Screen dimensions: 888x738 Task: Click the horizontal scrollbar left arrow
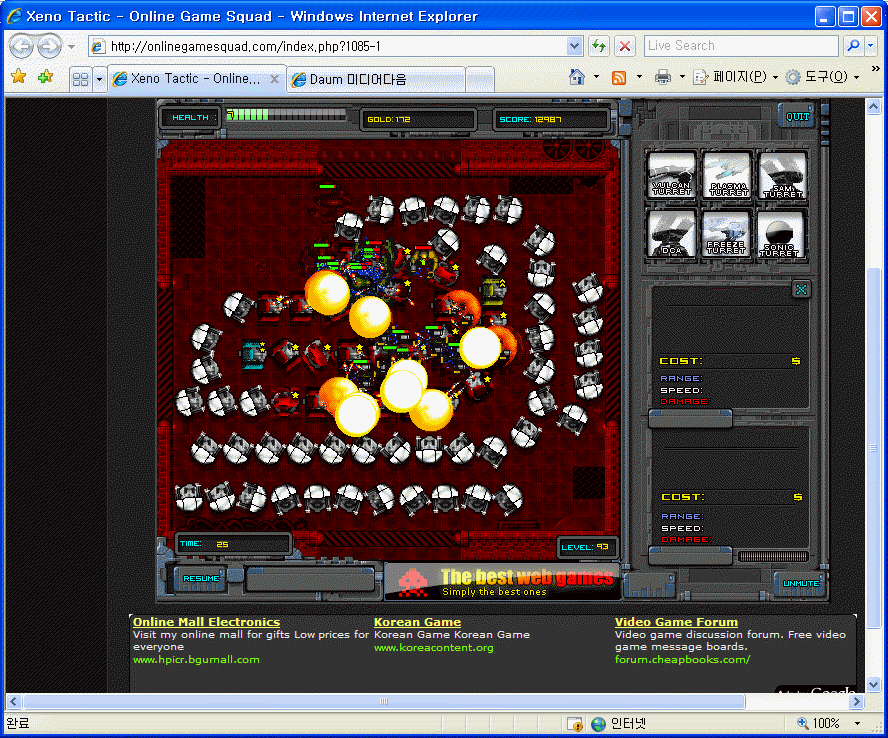tap(14, 702)
